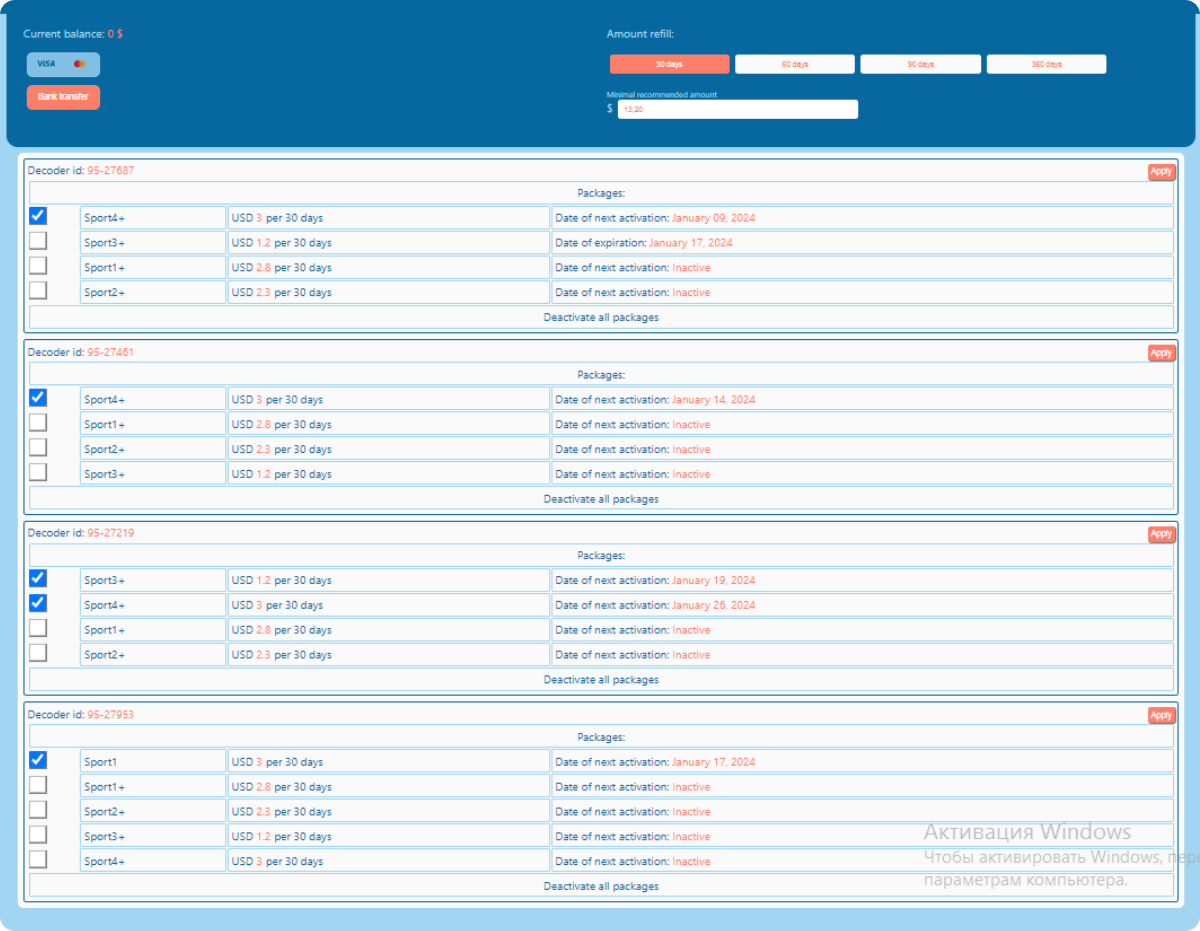This screenshot has height=931, width=1200.
Task: Click the minimal recommended amount input field
Action: pos(737,109)
